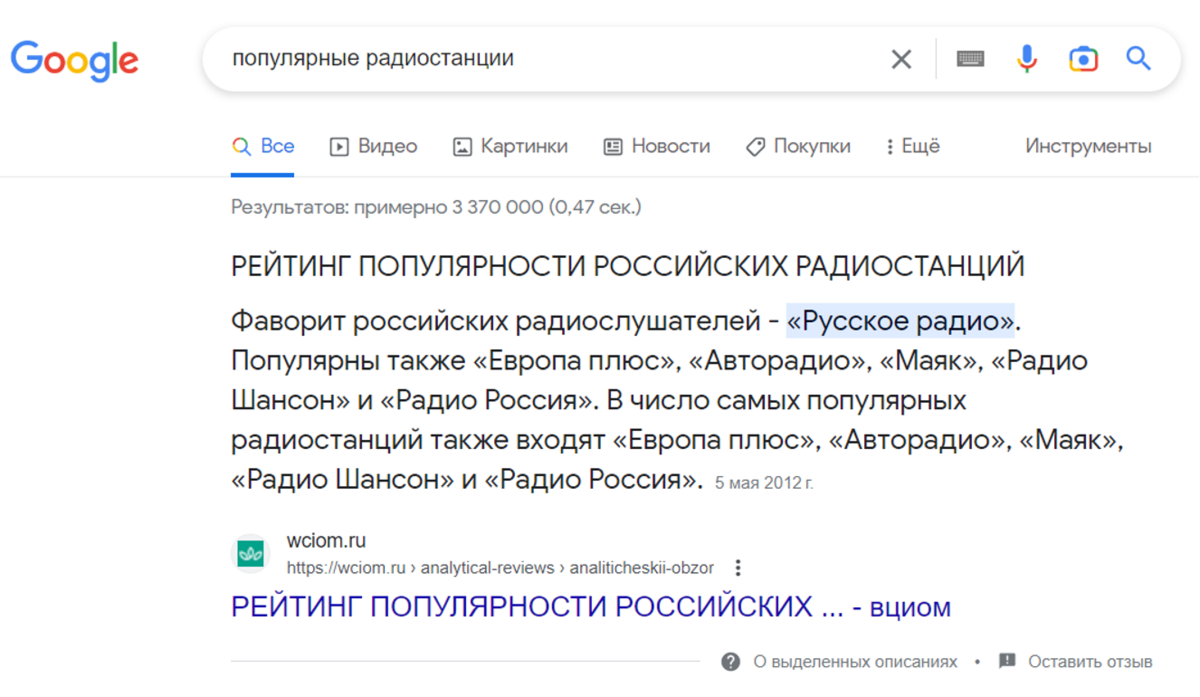Click the wciom.ru site favicon

coord(251,553)
